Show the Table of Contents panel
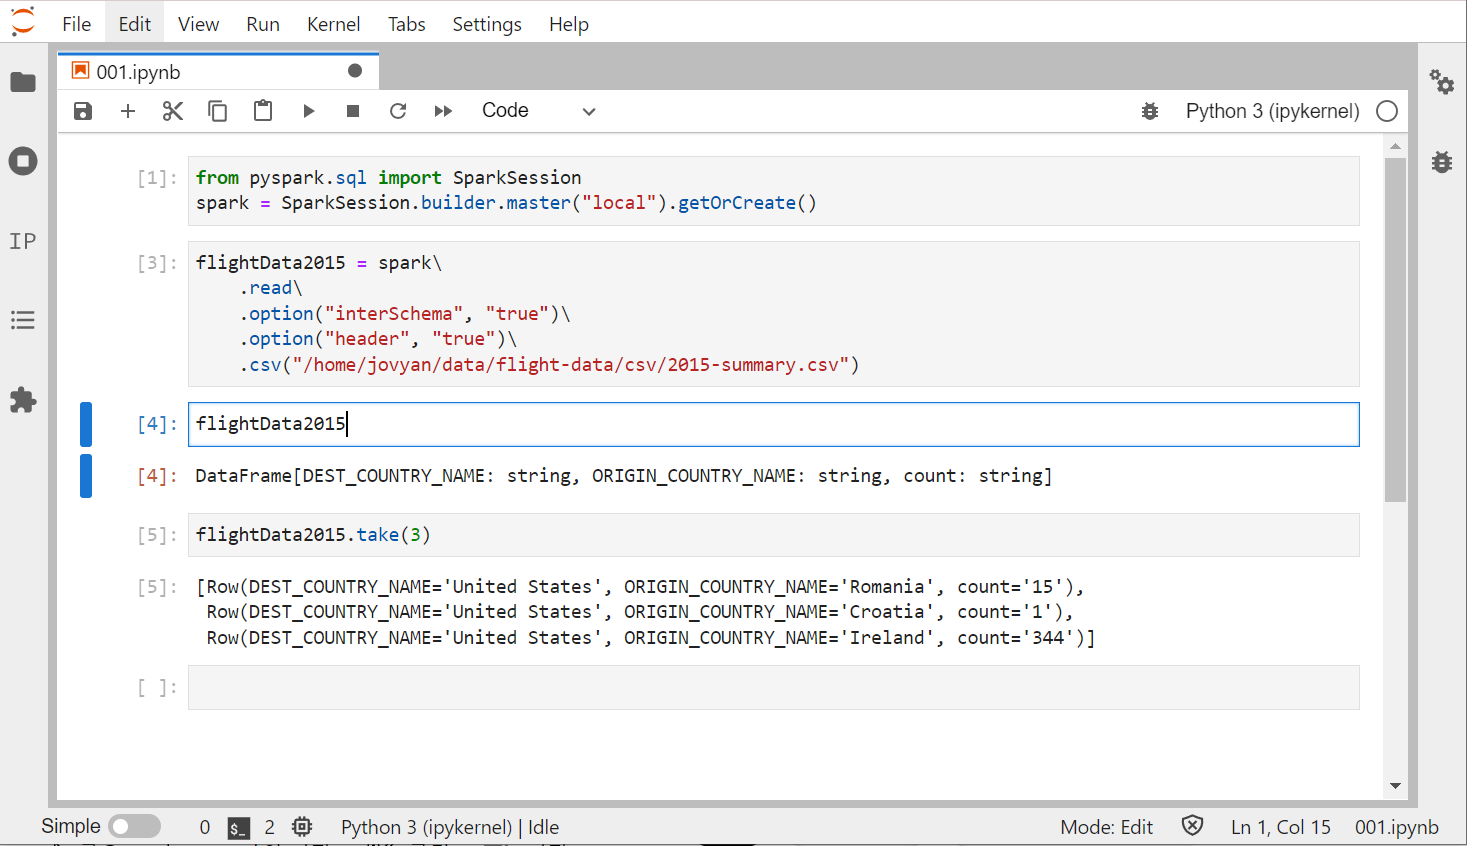This screenshot has width=1467, height=846. pos(23,320)
